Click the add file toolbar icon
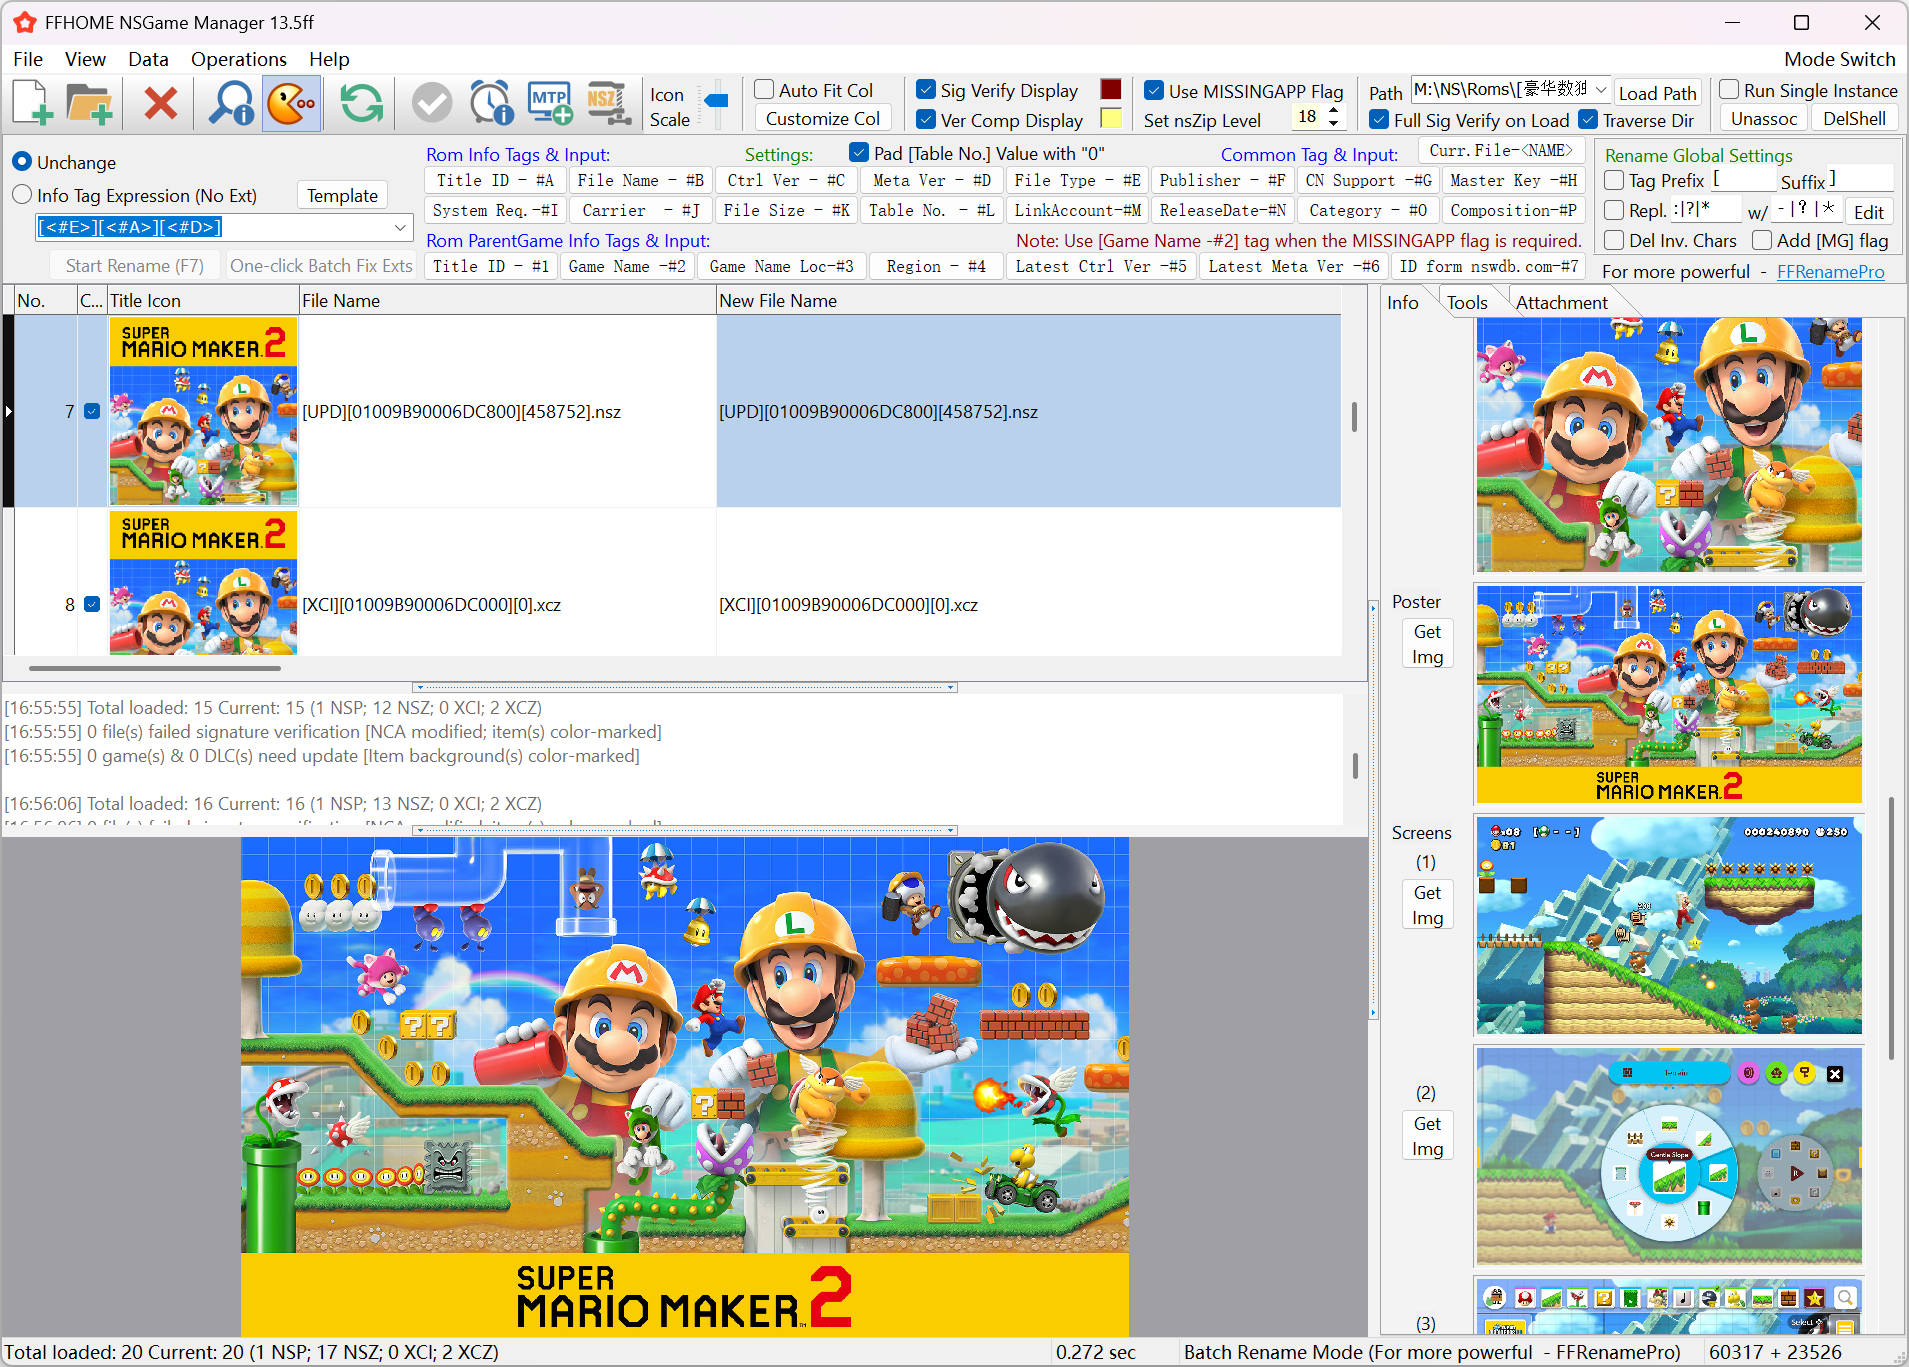 pos(32,103)
